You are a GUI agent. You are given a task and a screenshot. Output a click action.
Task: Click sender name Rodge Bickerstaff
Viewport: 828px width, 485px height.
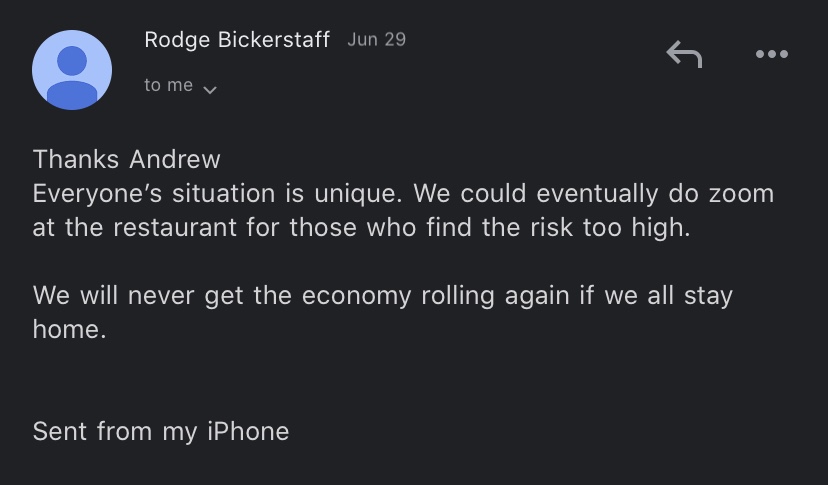pos(237,40)
